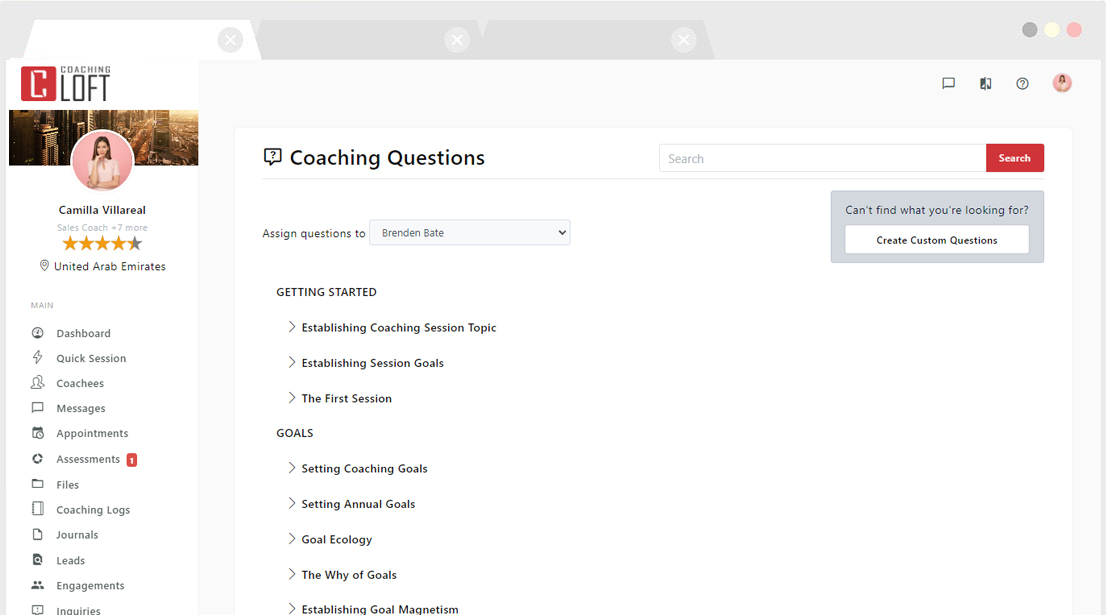Open the messages chat icon in header

coord(948,84)
